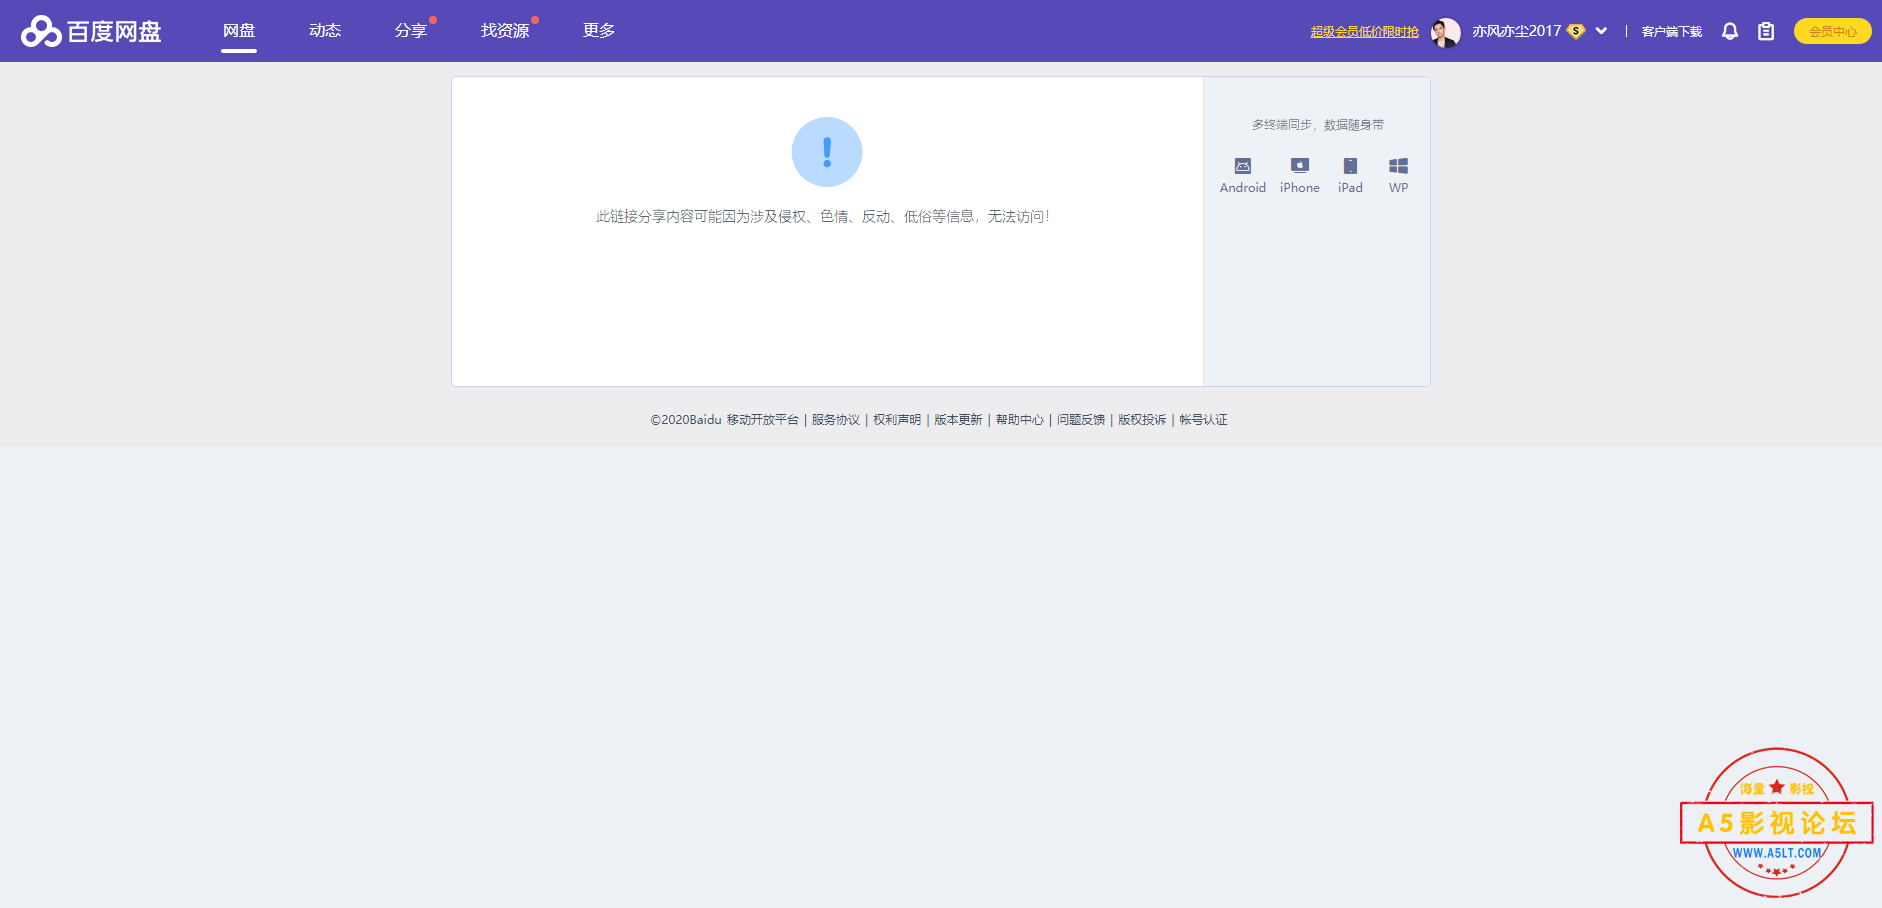
Task: Click the 客户端下载 link
Action: [1671, 32]
